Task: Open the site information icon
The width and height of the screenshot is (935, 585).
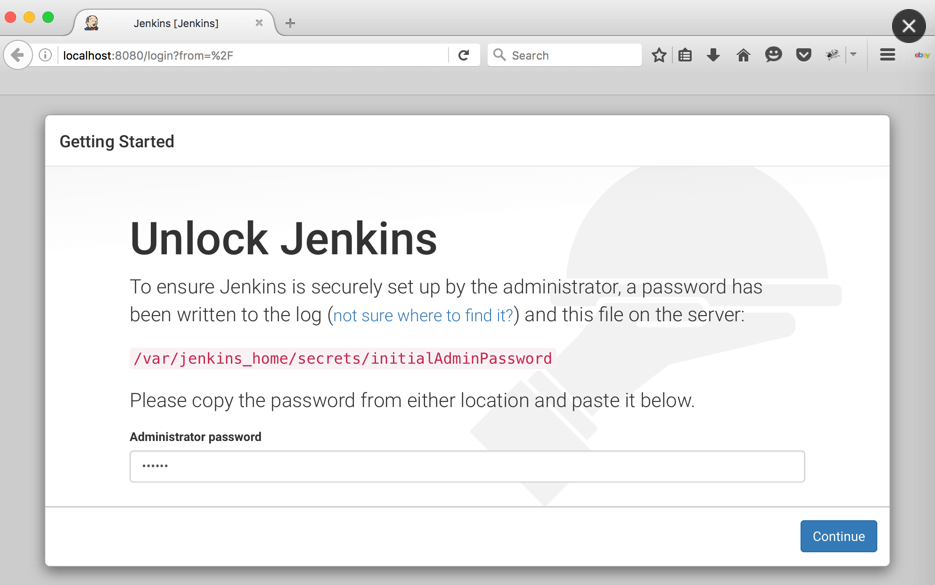Action: tap(45, 55)
